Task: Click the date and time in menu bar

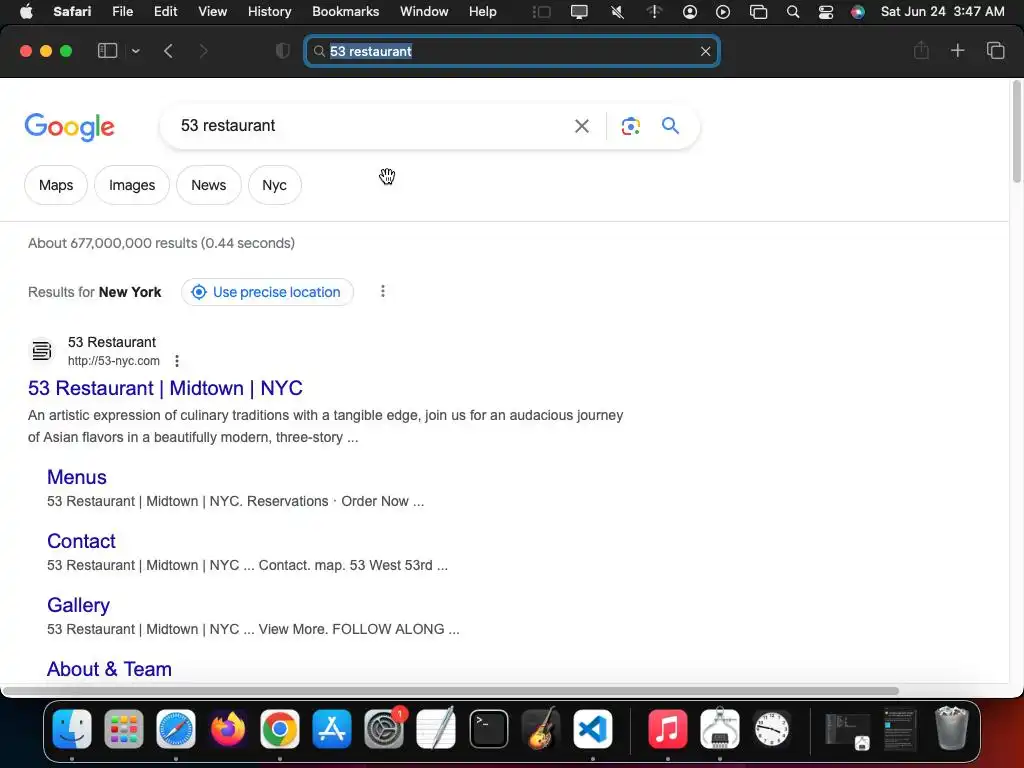Action: pos(942,12)
